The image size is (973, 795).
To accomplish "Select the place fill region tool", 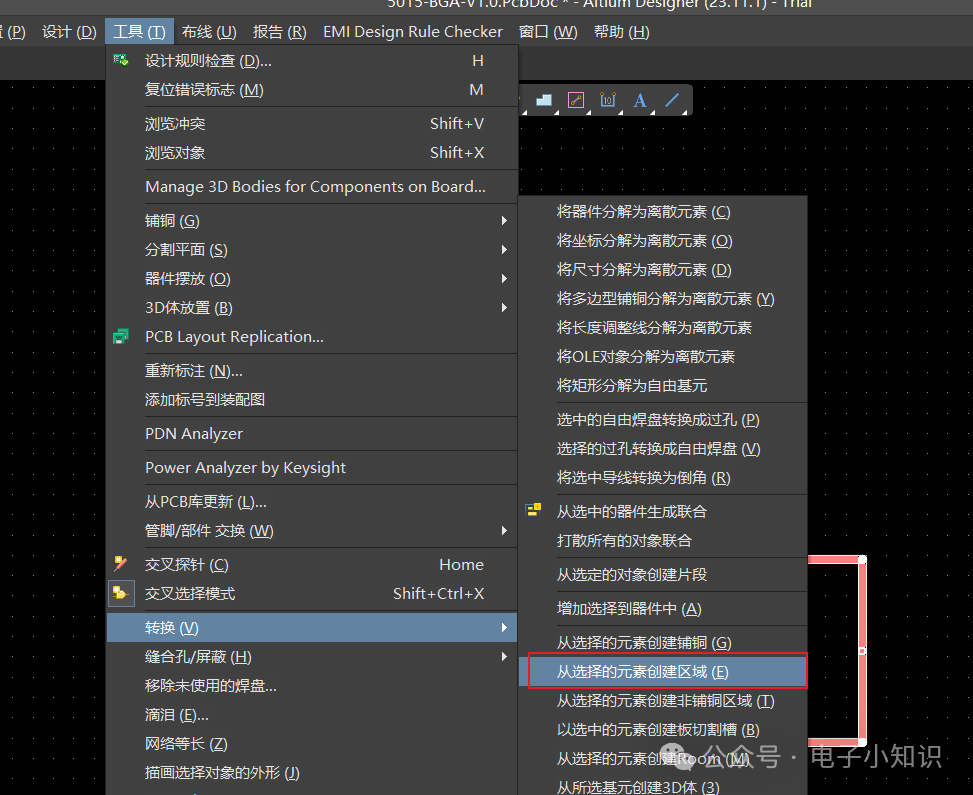I will [x=544, y=100].
